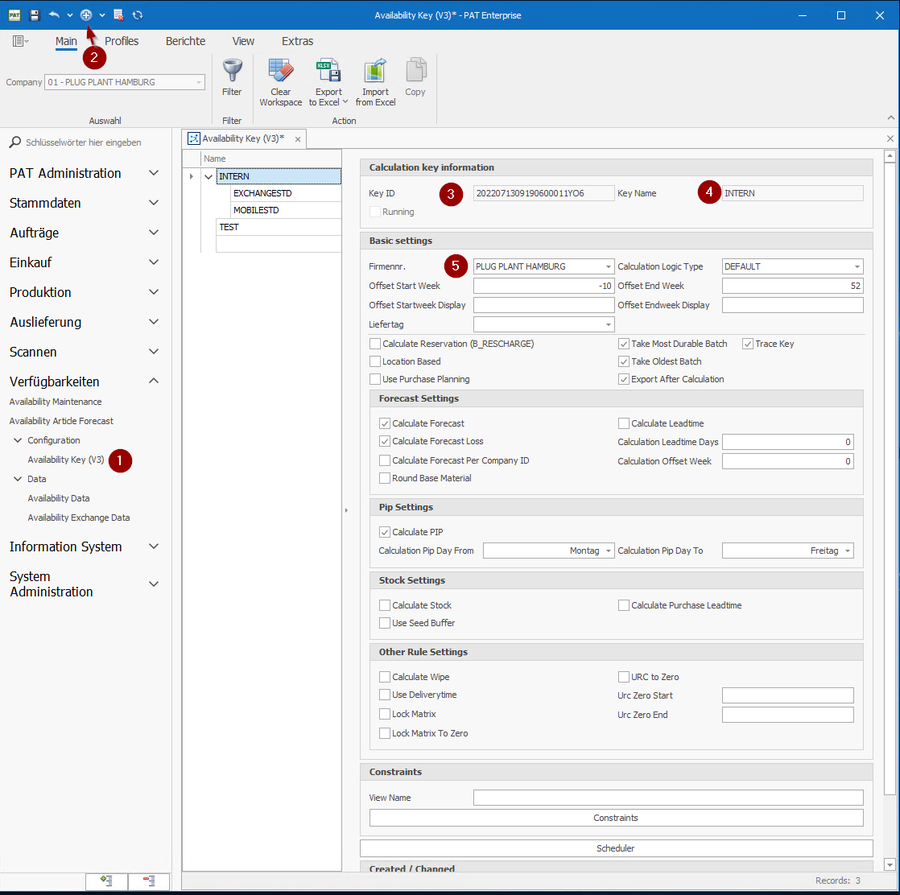The width and height of the screenshot is (900, 895).
Task: Click the Add (plus) icon in the title bar
Action: pos(85,14)
